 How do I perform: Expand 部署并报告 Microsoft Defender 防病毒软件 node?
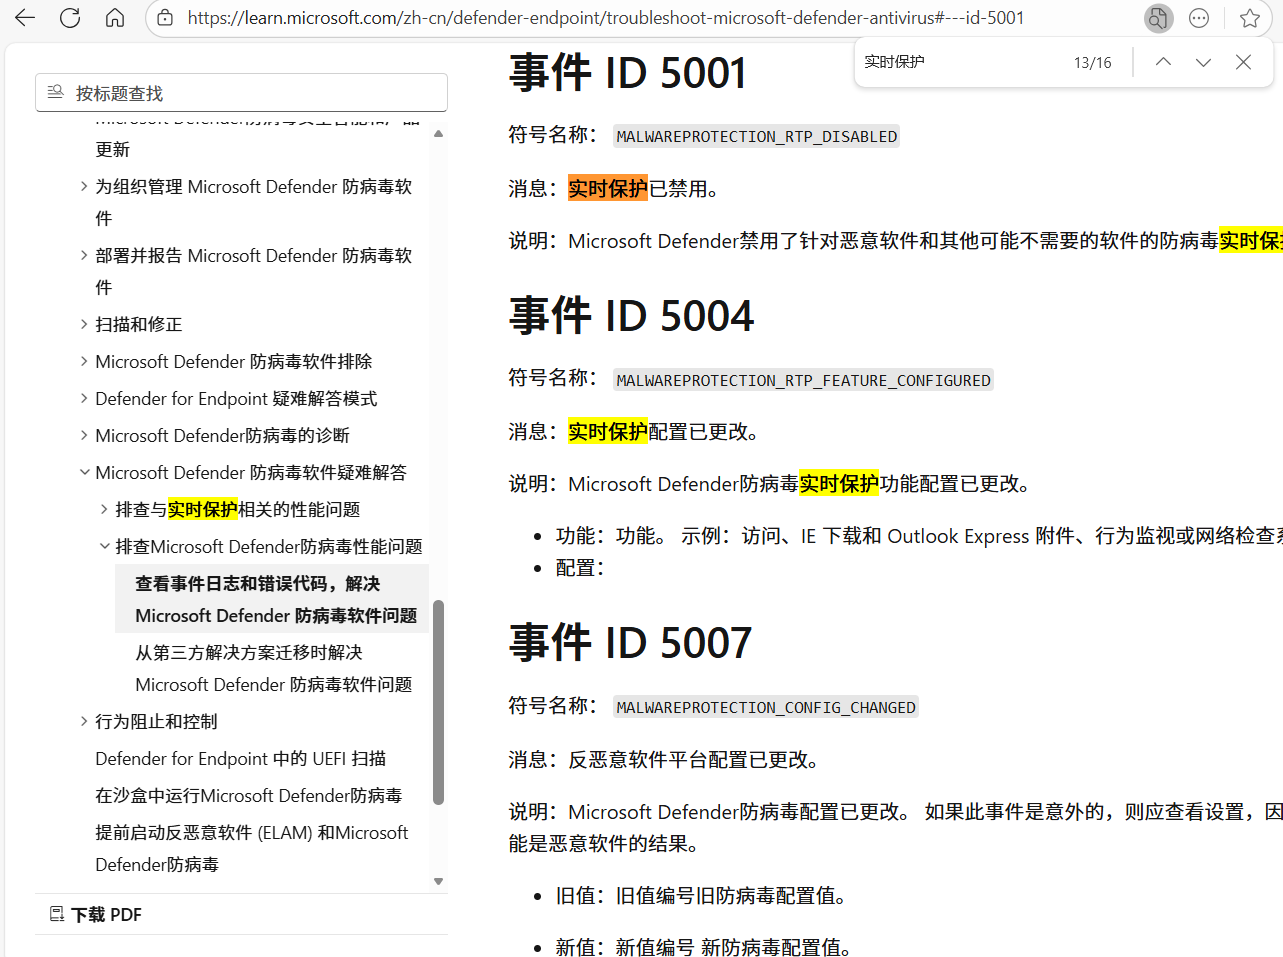click(84, 255)
